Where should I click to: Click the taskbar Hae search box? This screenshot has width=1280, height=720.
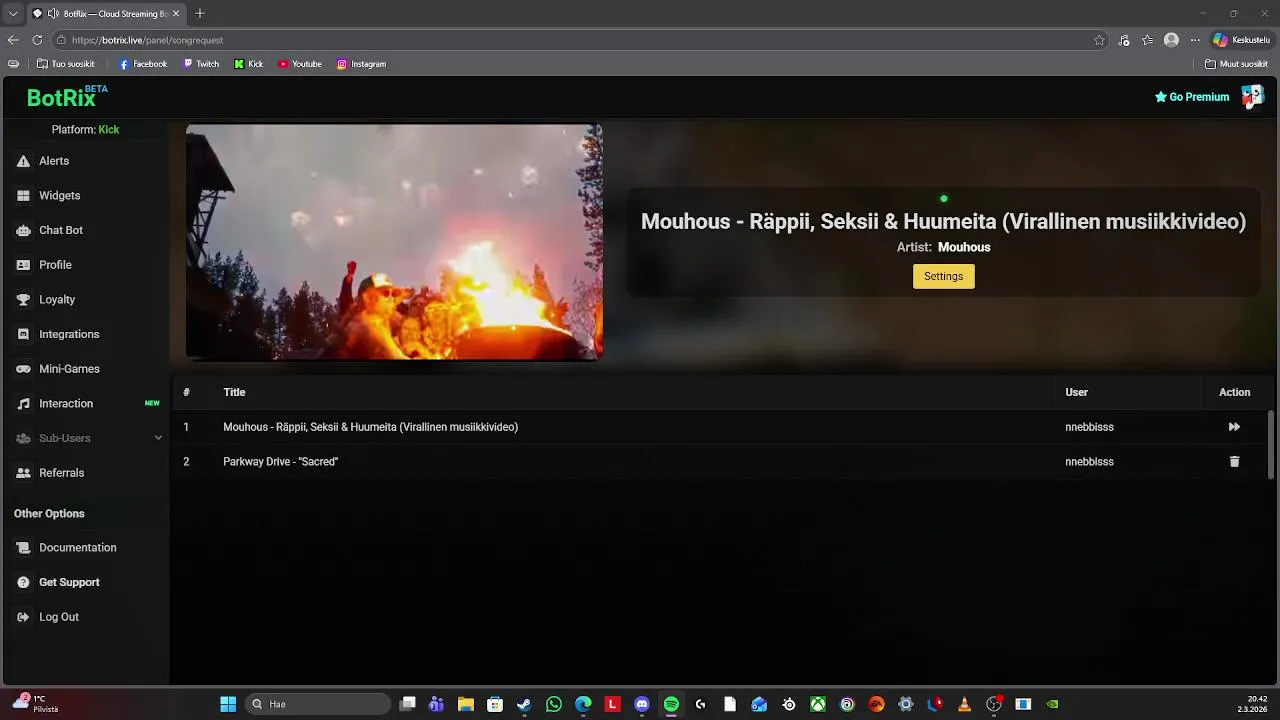(x=318, y=704)
